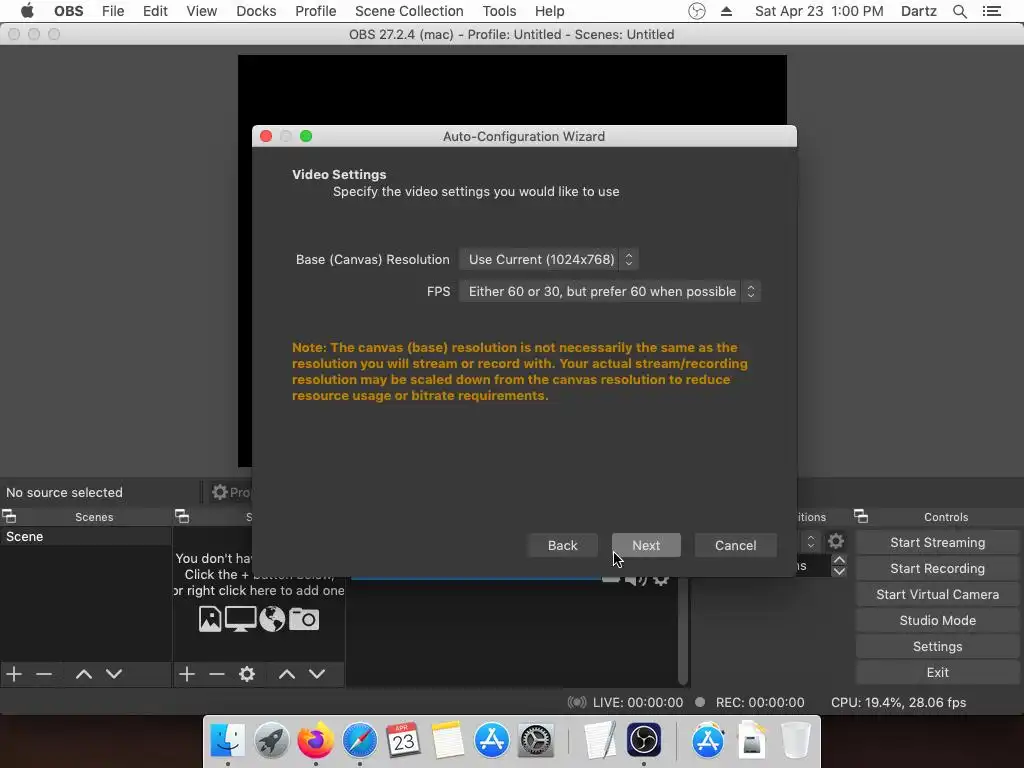Open the transition properties gear icon
The image size is (1024, 768).
point(836,541)
